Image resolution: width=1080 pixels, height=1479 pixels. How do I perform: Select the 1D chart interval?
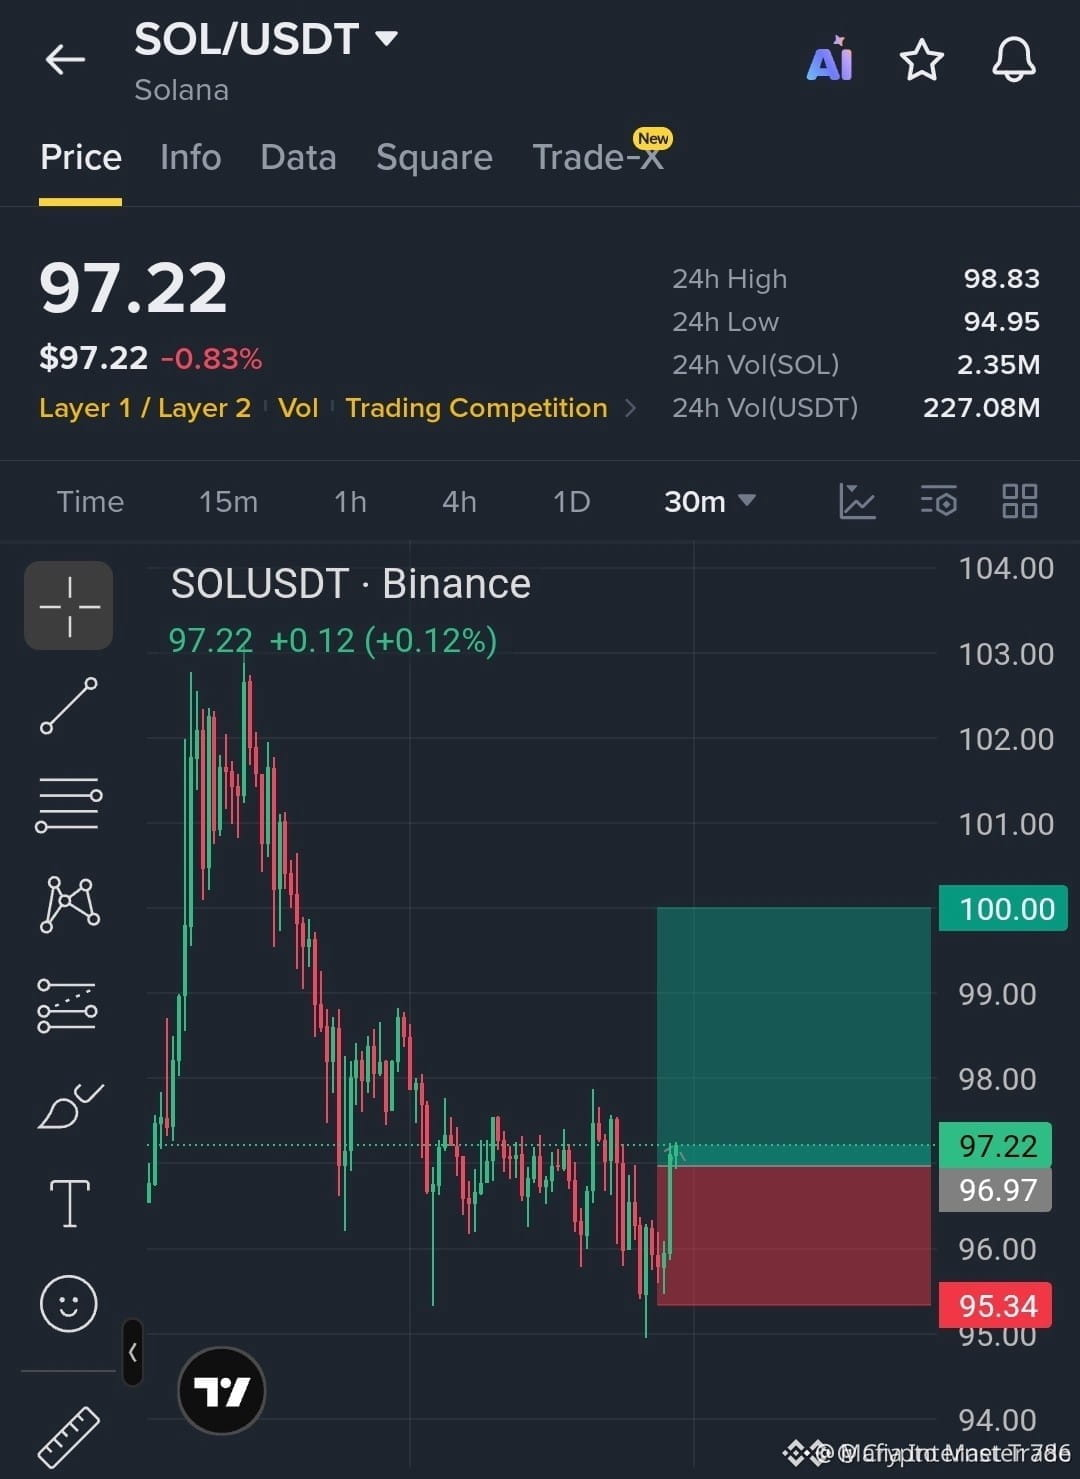click(571, 501)
